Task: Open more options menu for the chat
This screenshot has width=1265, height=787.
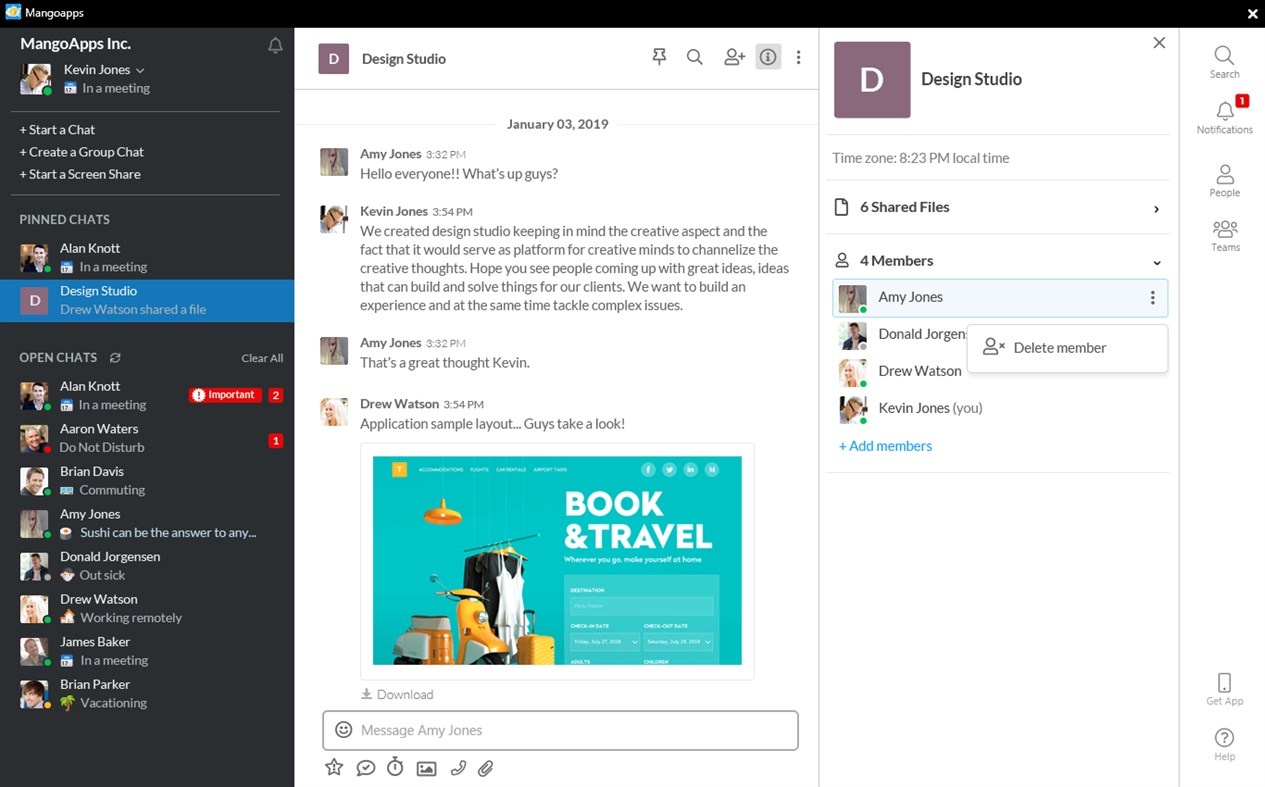Action: (798, 57)
